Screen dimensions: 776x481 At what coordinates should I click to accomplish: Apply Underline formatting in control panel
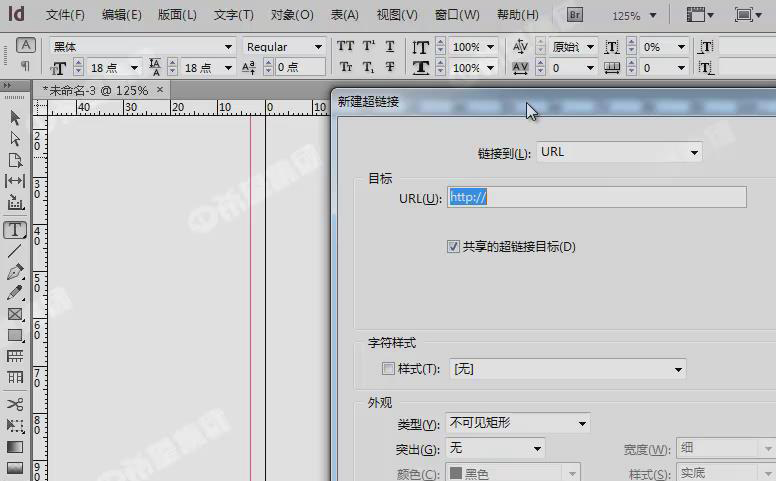390,47
